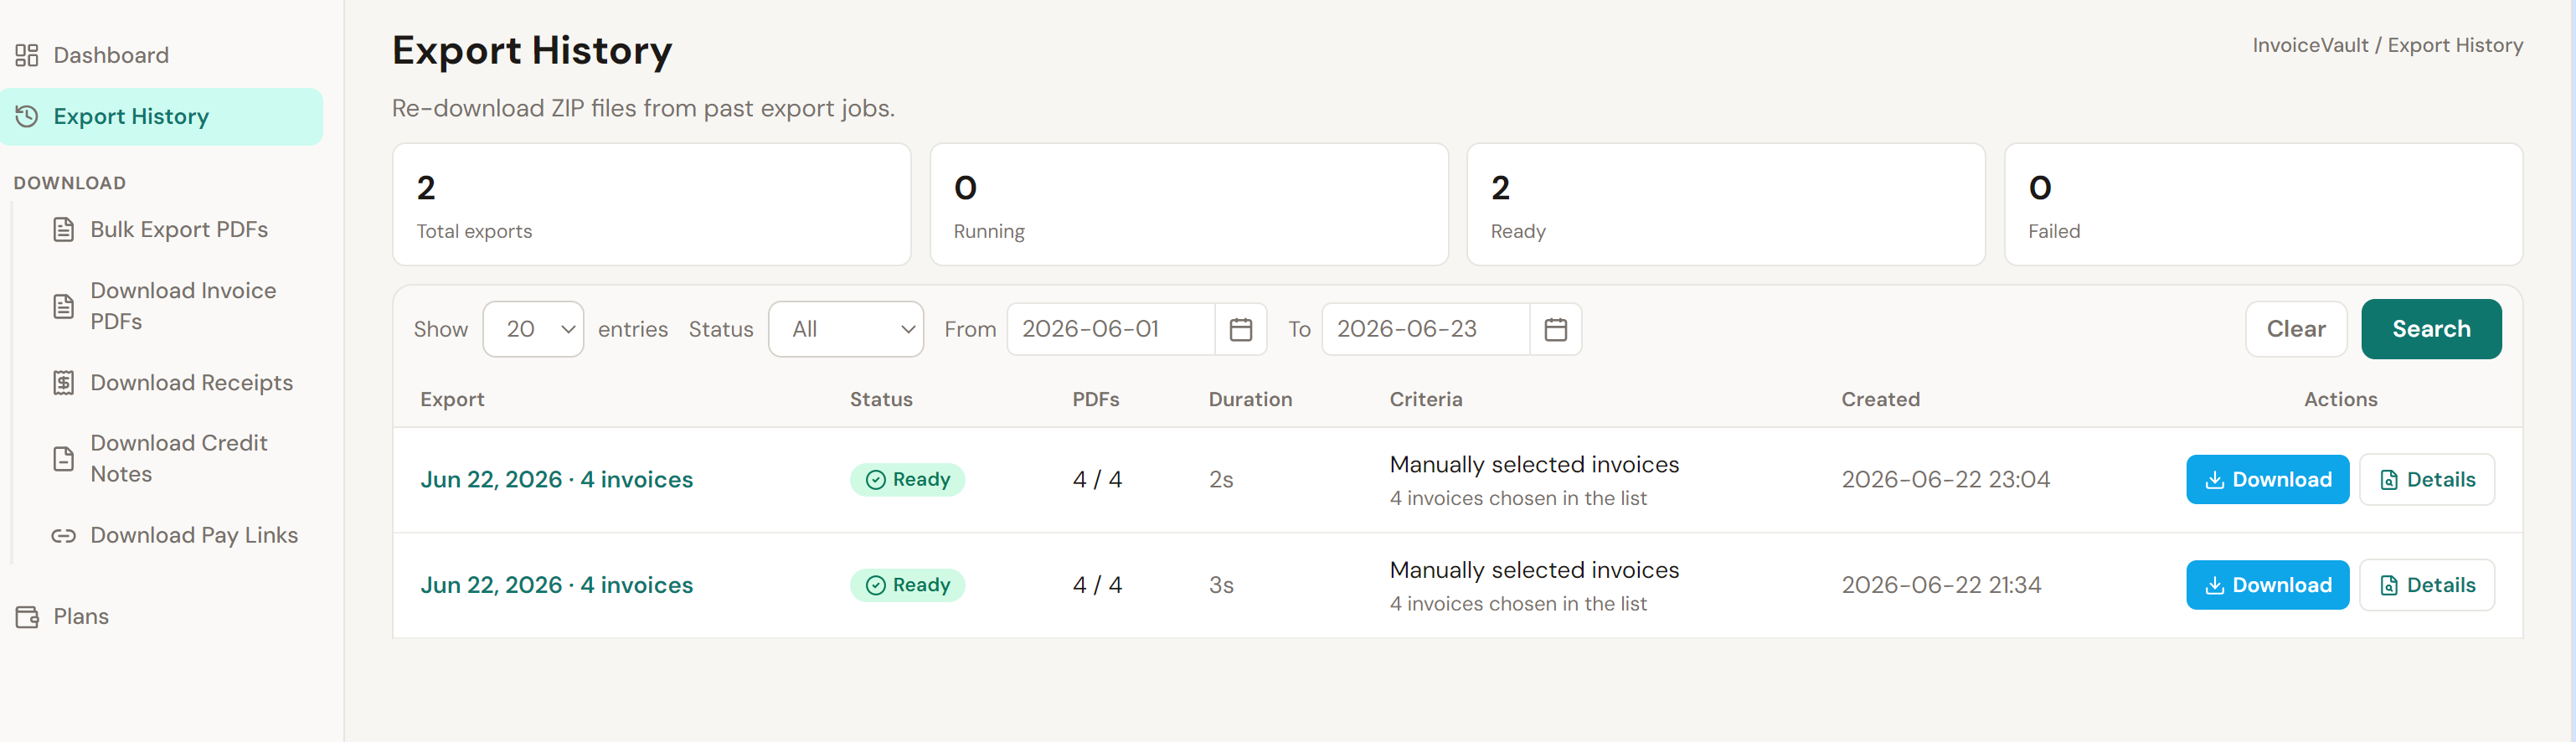Click the Criteria column header

coord(1425,399)
